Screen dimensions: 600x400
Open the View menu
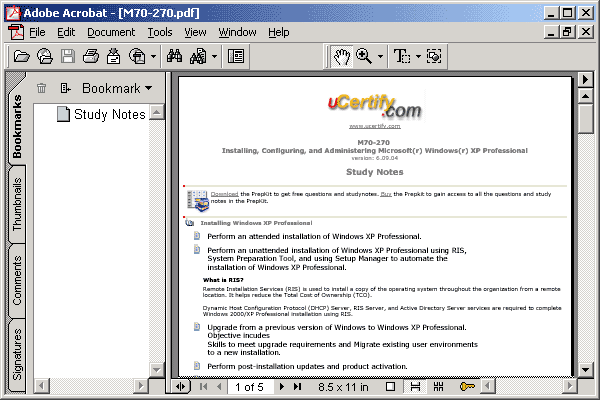(195, 32)
